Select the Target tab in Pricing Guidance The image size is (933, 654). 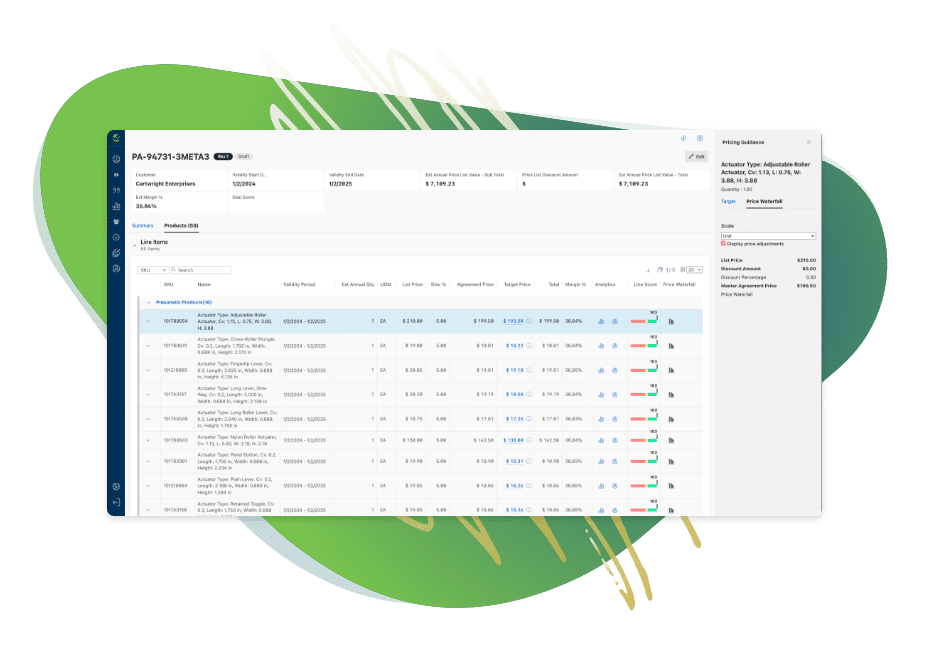click(x=728, y=201)
